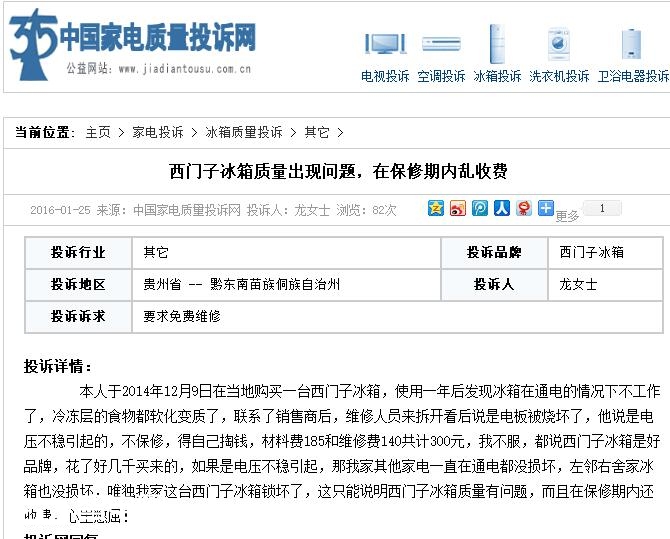Go to 冰箱投诉 section
The image size is (670, 539).
497,76
